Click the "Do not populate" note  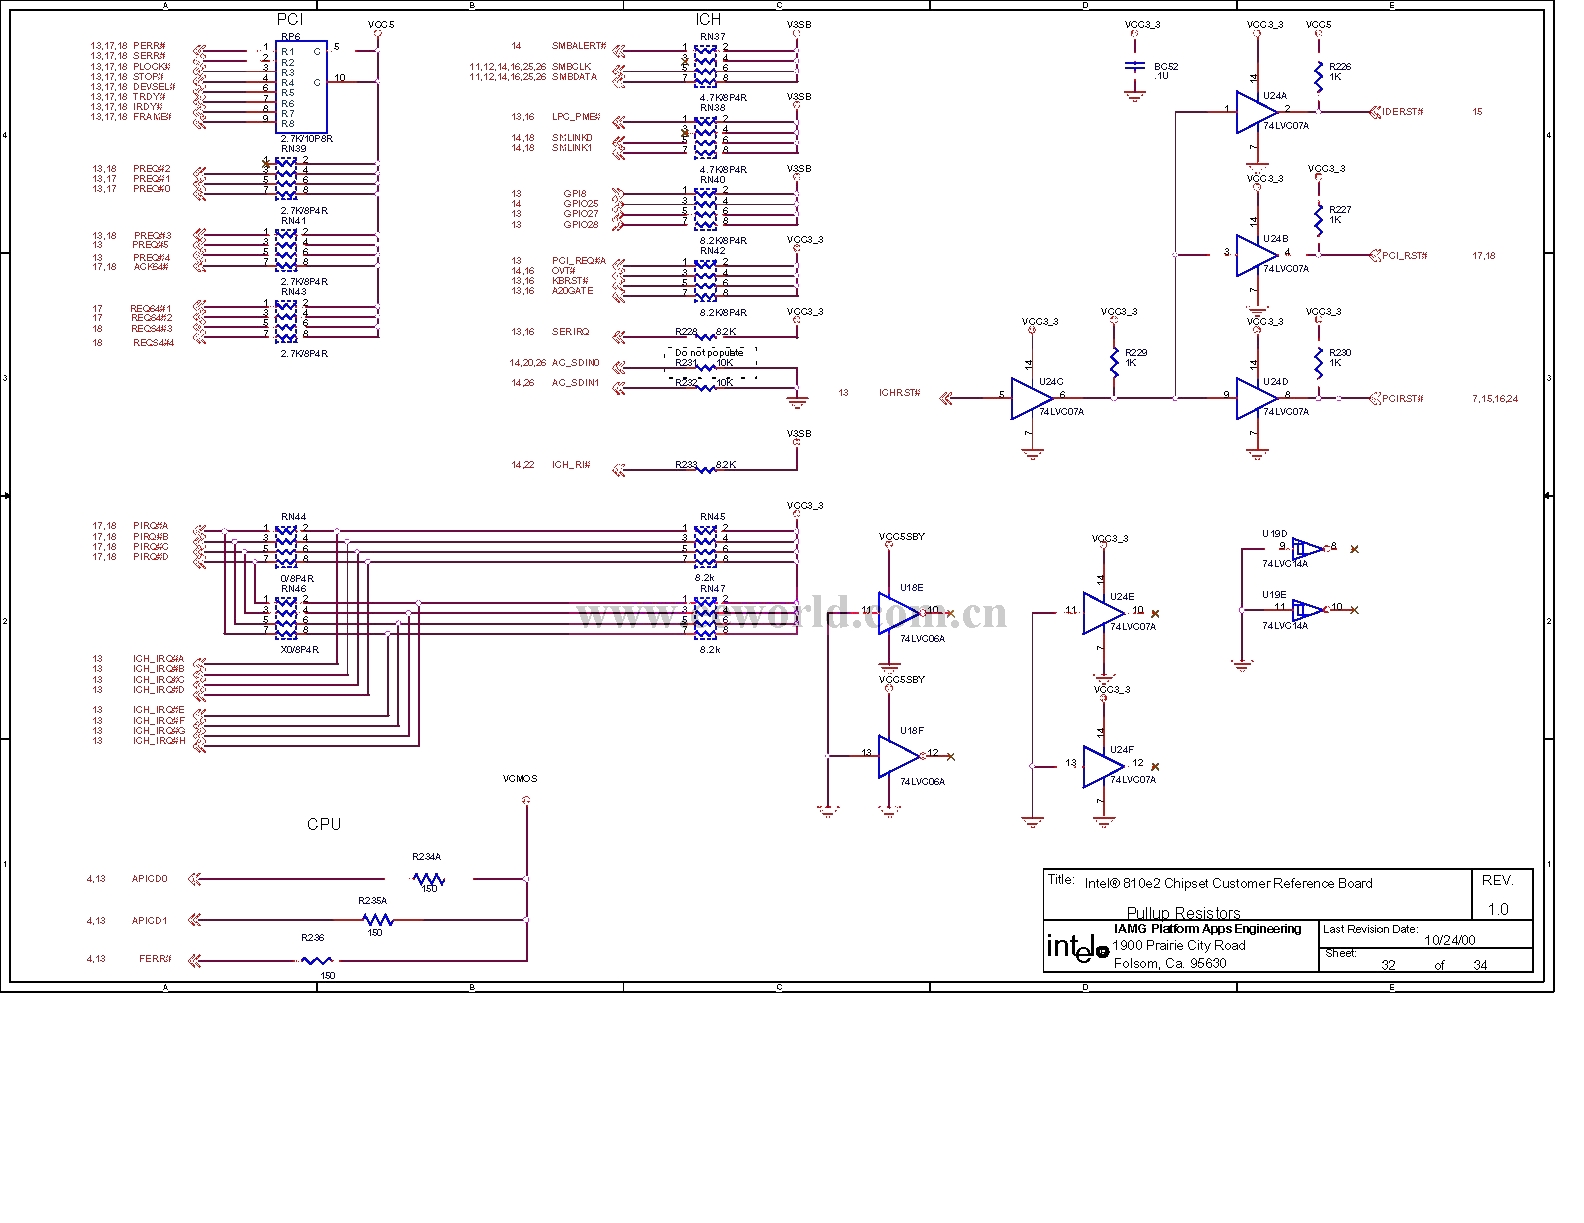709,353
